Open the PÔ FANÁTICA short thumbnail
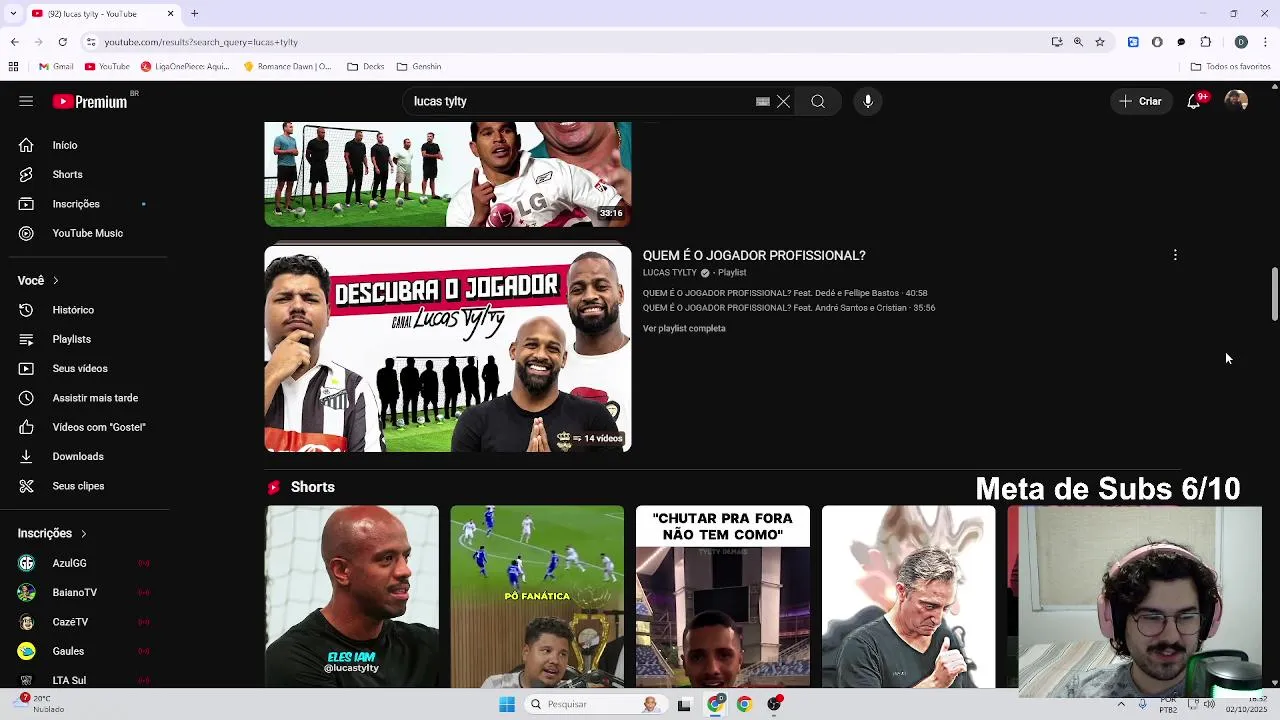This screenshot has height=720, width=1280. point(537,597)
